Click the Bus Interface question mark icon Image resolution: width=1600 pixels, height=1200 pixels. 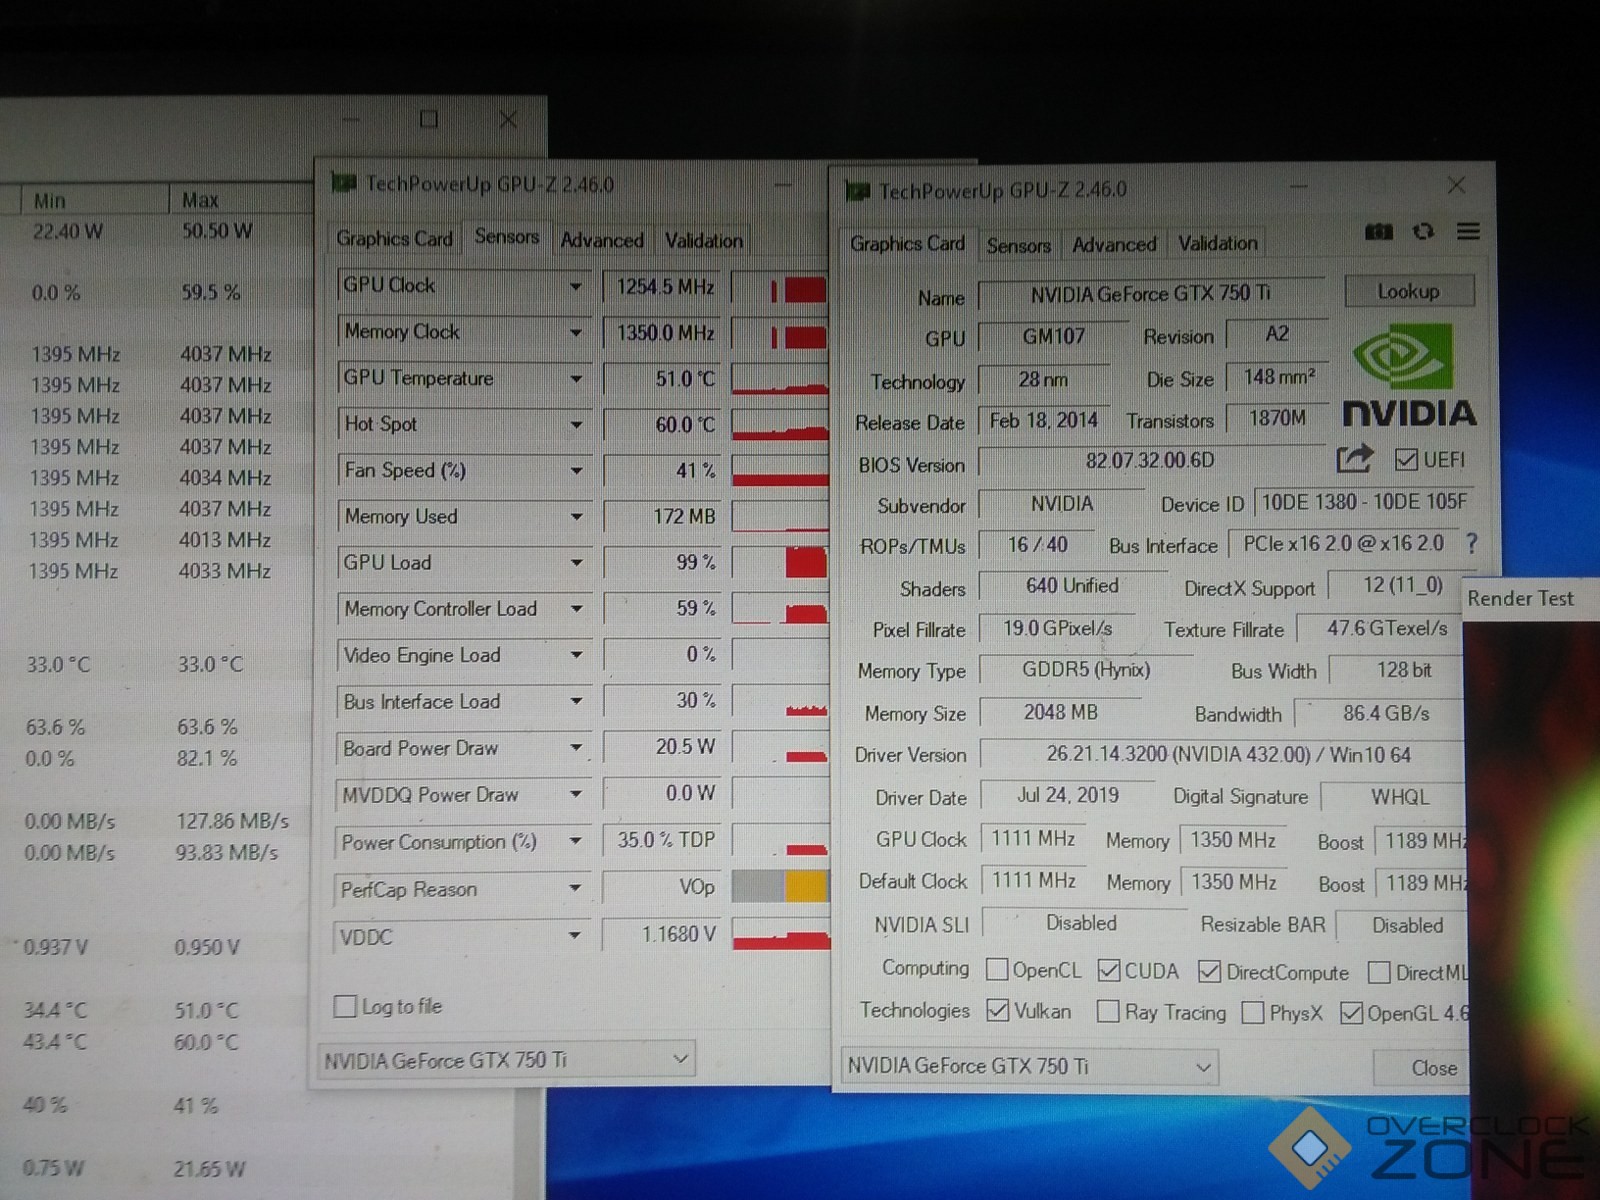[x=1471, y=543]
